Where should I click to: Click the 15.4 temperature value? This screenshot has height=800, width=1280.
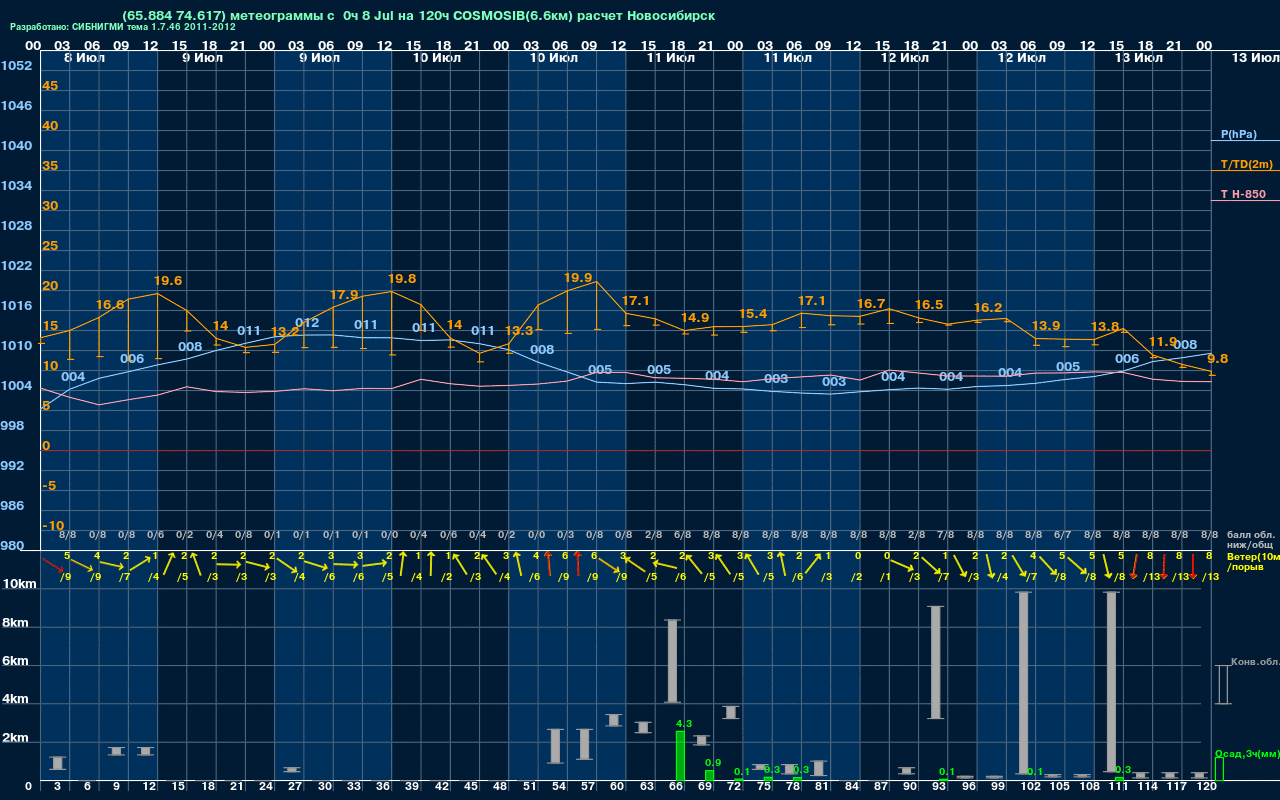click(x=753, y=314)
